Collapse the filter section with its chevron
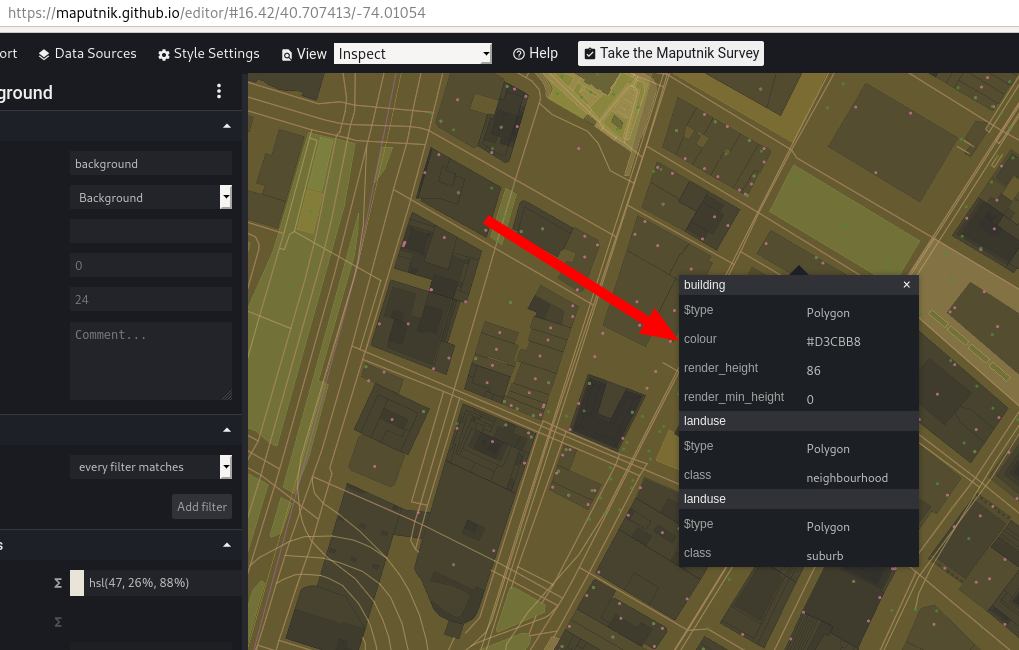Screen dimensions: 1019x650 point(226,430)
